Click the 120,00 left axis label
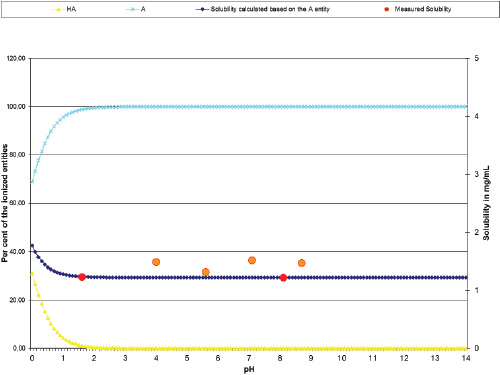Viewport: 500px width, 375px height. point(16,58)
